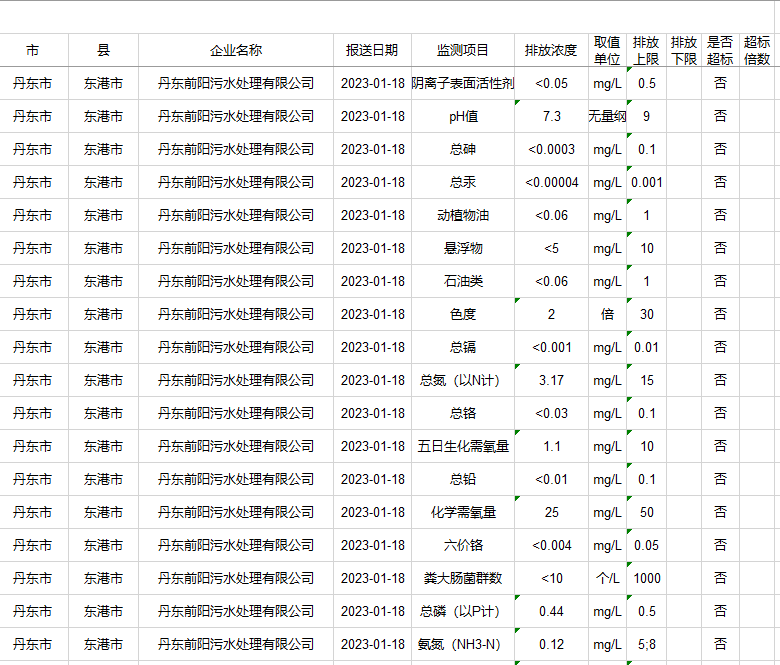Click the 报送日期 header cell

(x=373, y=50)
